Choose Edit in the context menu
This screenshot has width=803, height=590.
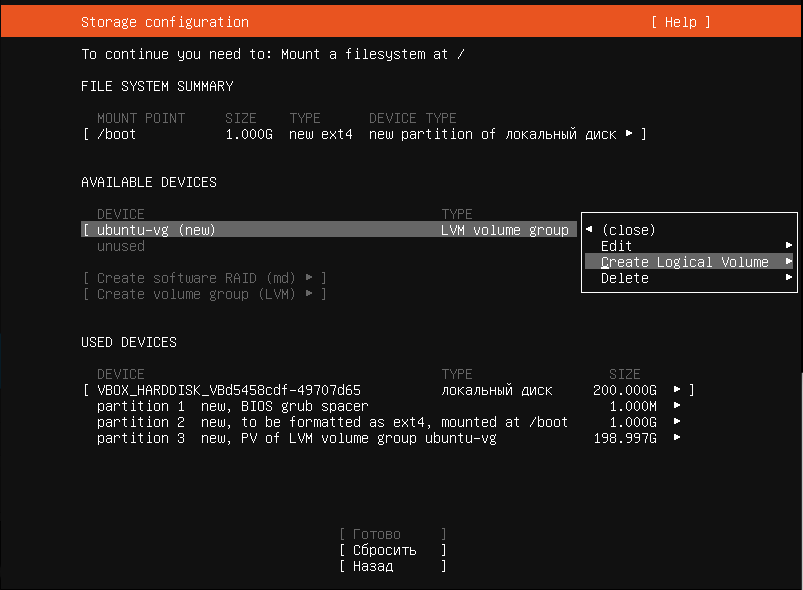pyautogui.click(x=617, y=246)
